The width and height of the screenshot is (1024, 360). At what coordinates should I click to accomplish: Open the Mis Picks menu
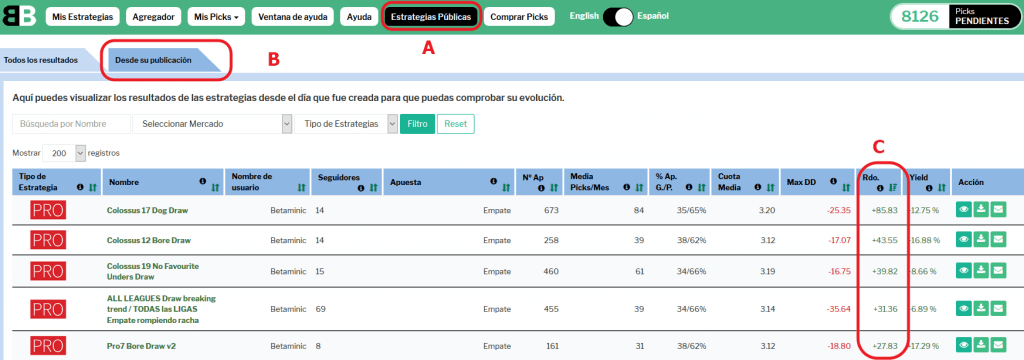(x=216, y=16)
